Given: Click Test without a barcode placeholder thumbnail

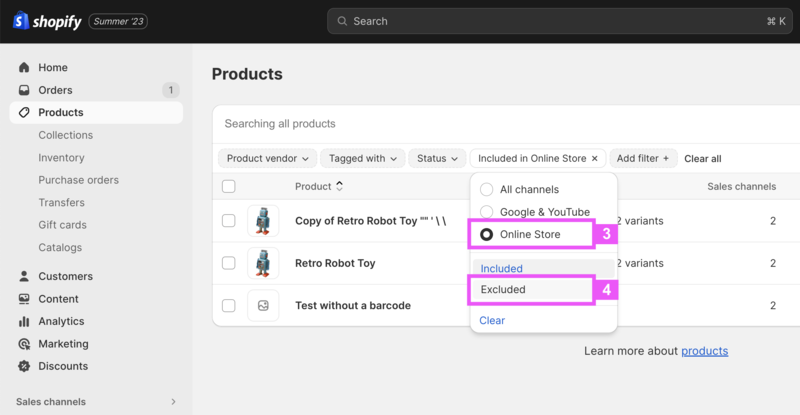Looking at the screenshot, I should (x=263, y=305).
